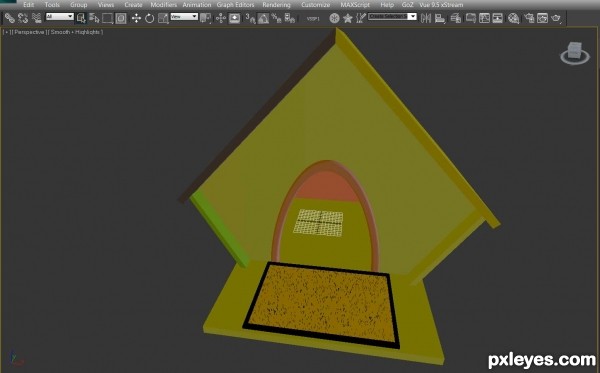Activate the Select and Move tool
The image size is (600, 373).
point(136,18)
